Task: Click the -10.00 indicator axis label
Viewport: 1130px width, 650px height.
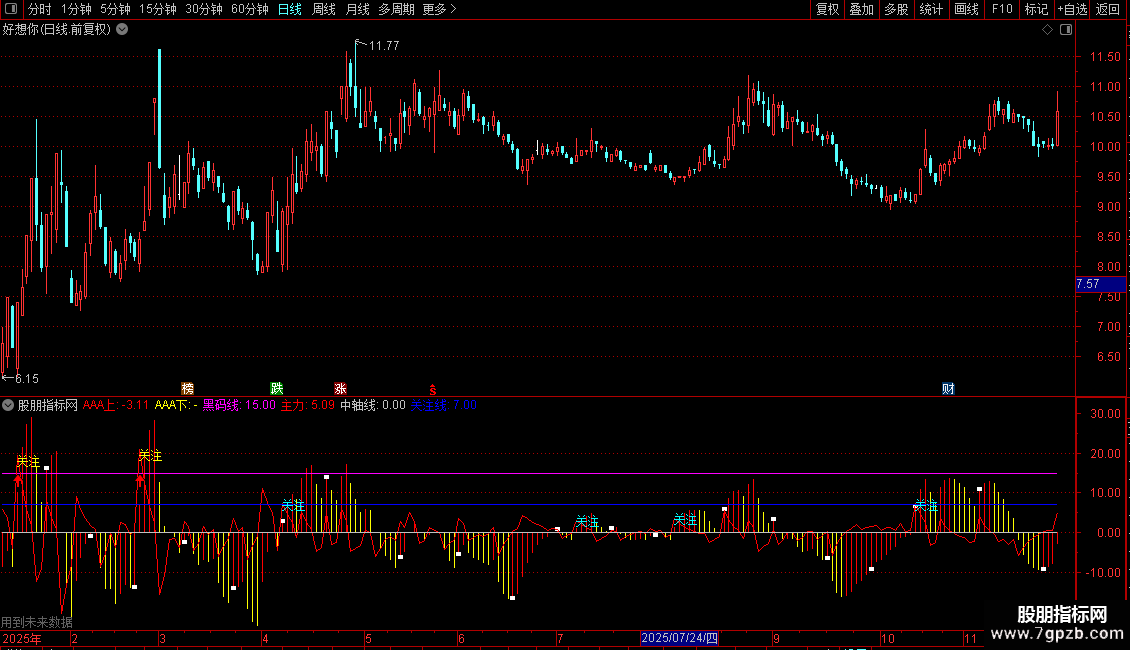Action: tap(1103, 572)
